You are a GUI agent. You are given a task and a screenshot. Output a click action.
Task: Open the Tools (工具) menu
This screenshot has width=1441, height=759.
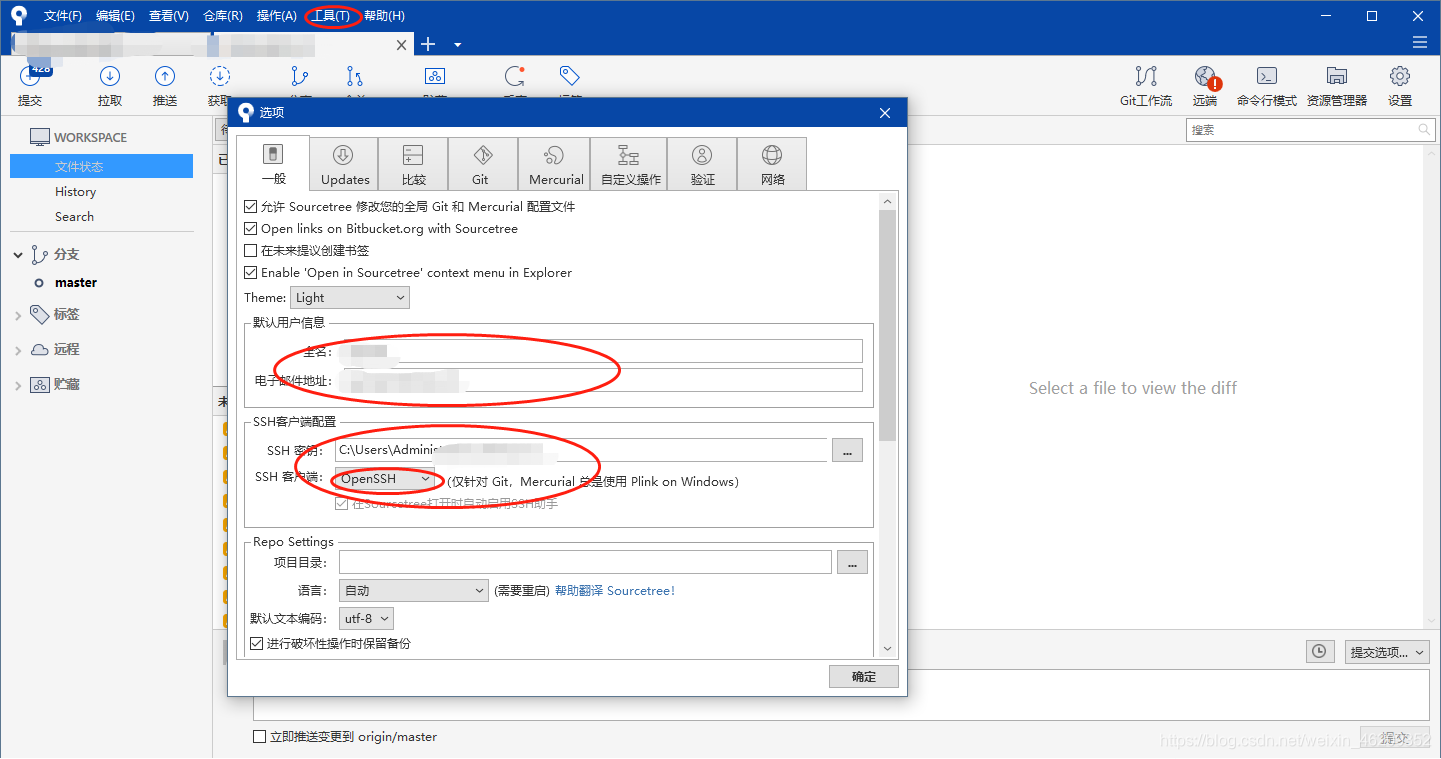click(x=331, y=16)
